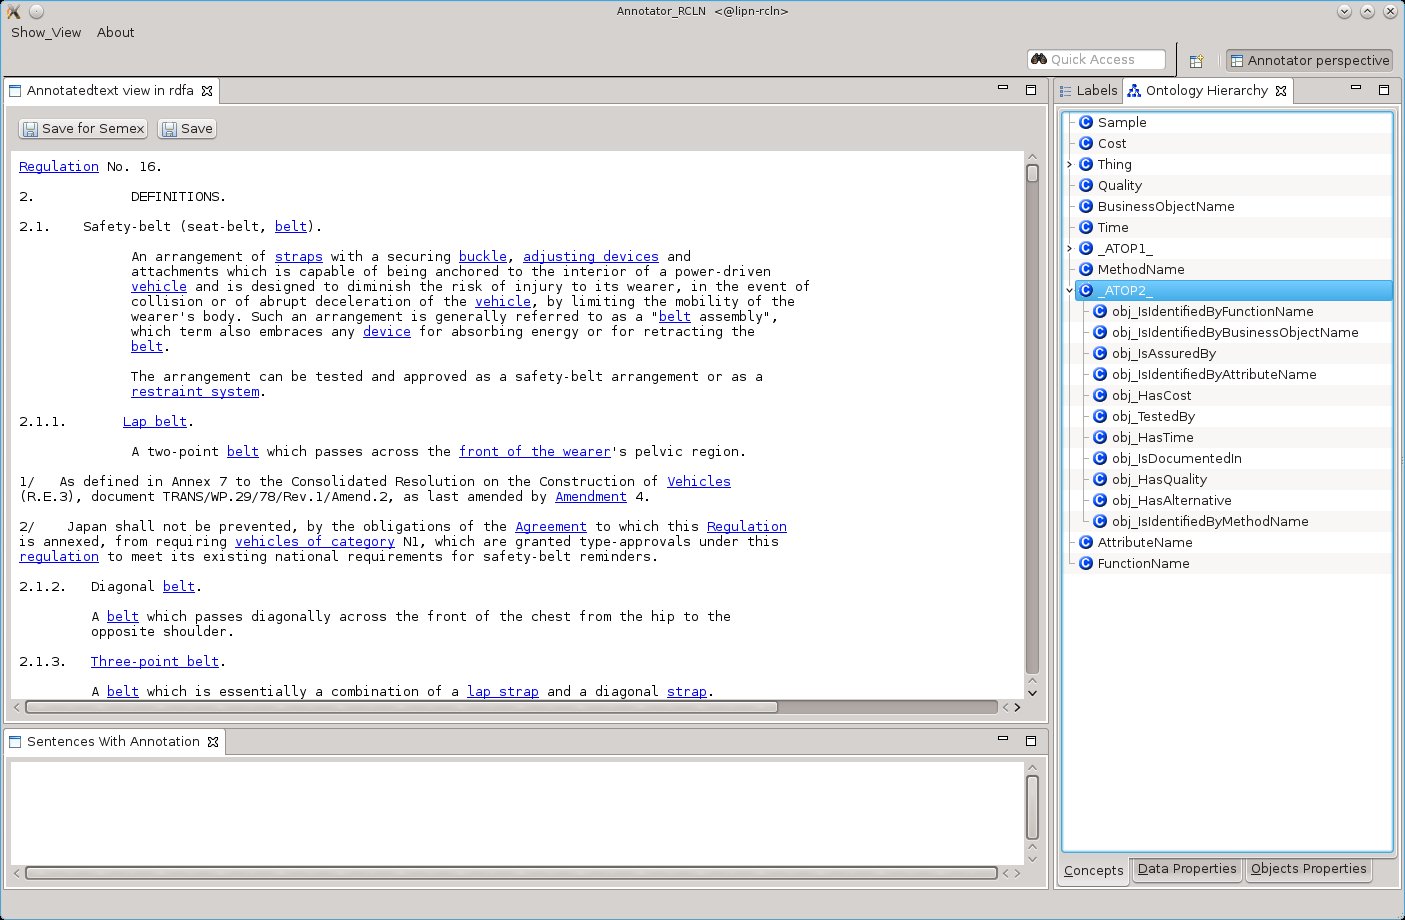Maximize the Annotatedtext view panel
The height and width of the screenshot is (920, 1405).
click(x=1031, y=90)
